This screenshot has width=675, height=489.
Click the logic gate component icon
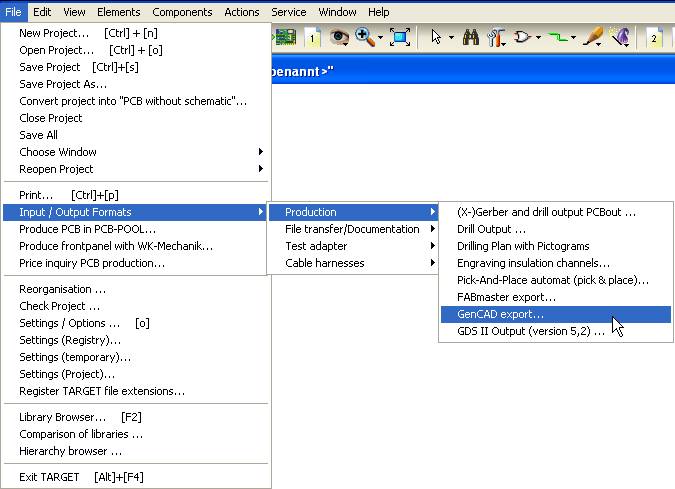[x=522, y=37]
